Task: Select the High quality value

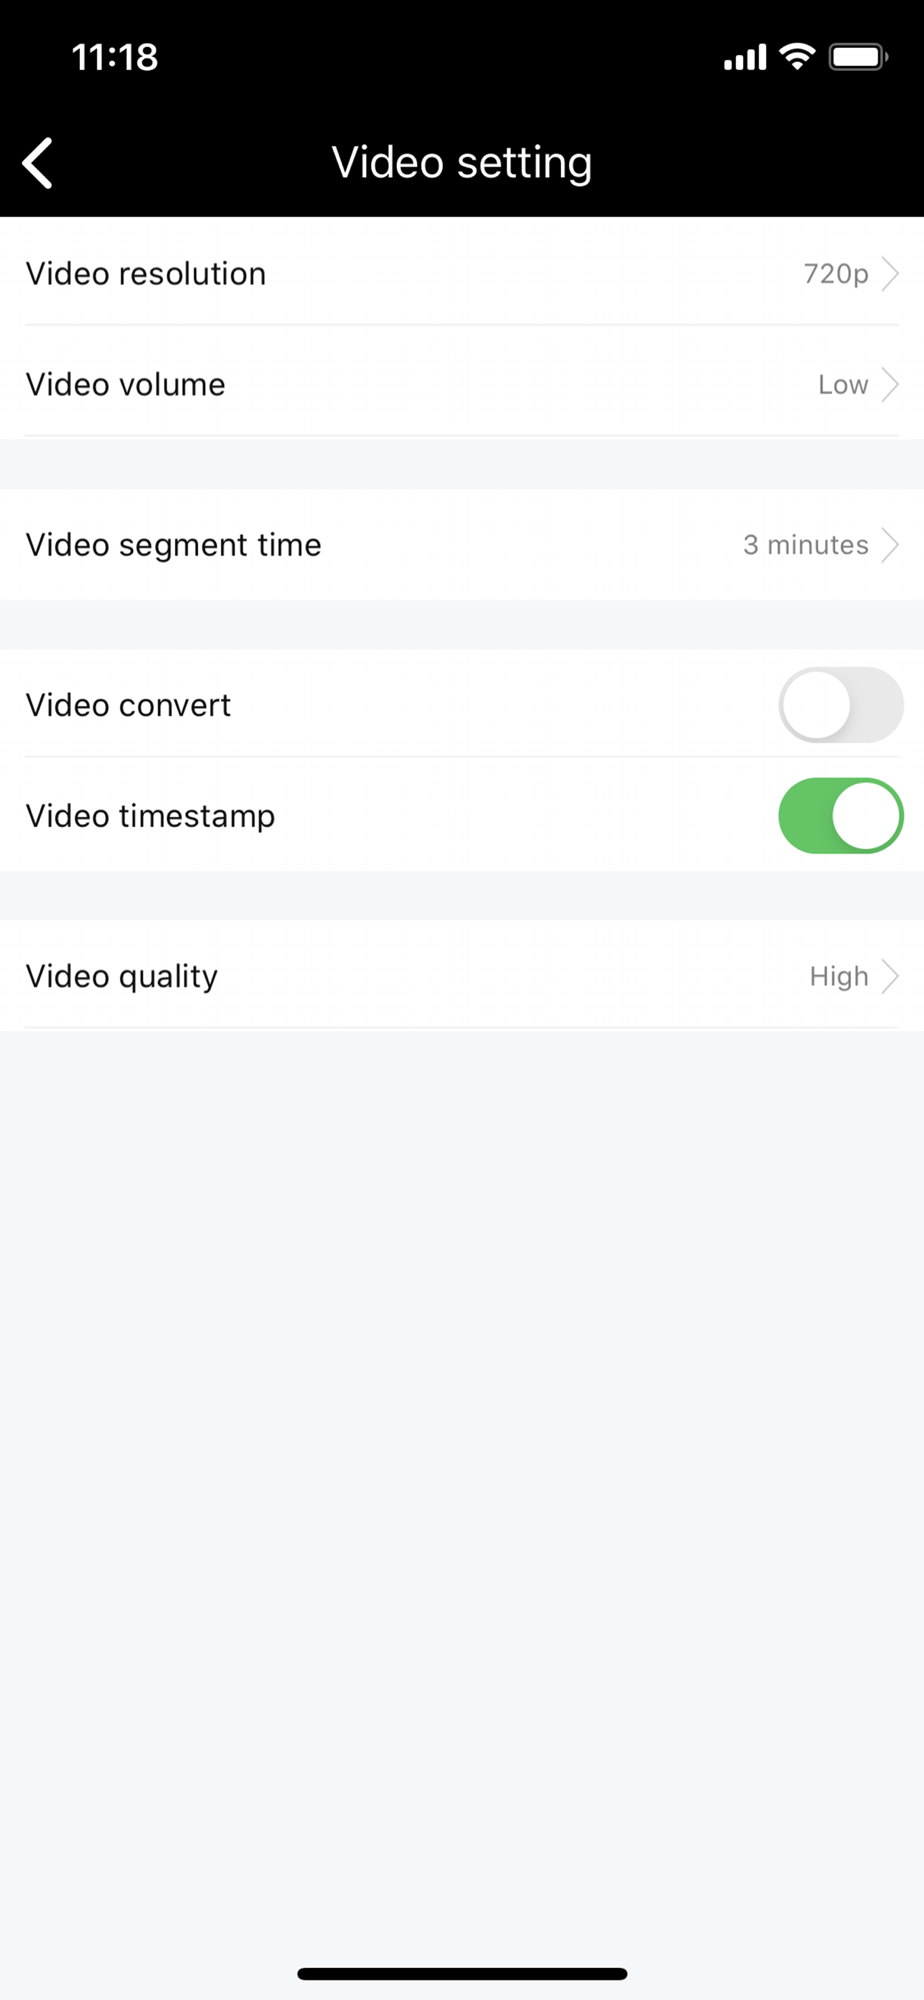Action: point(839,977)
